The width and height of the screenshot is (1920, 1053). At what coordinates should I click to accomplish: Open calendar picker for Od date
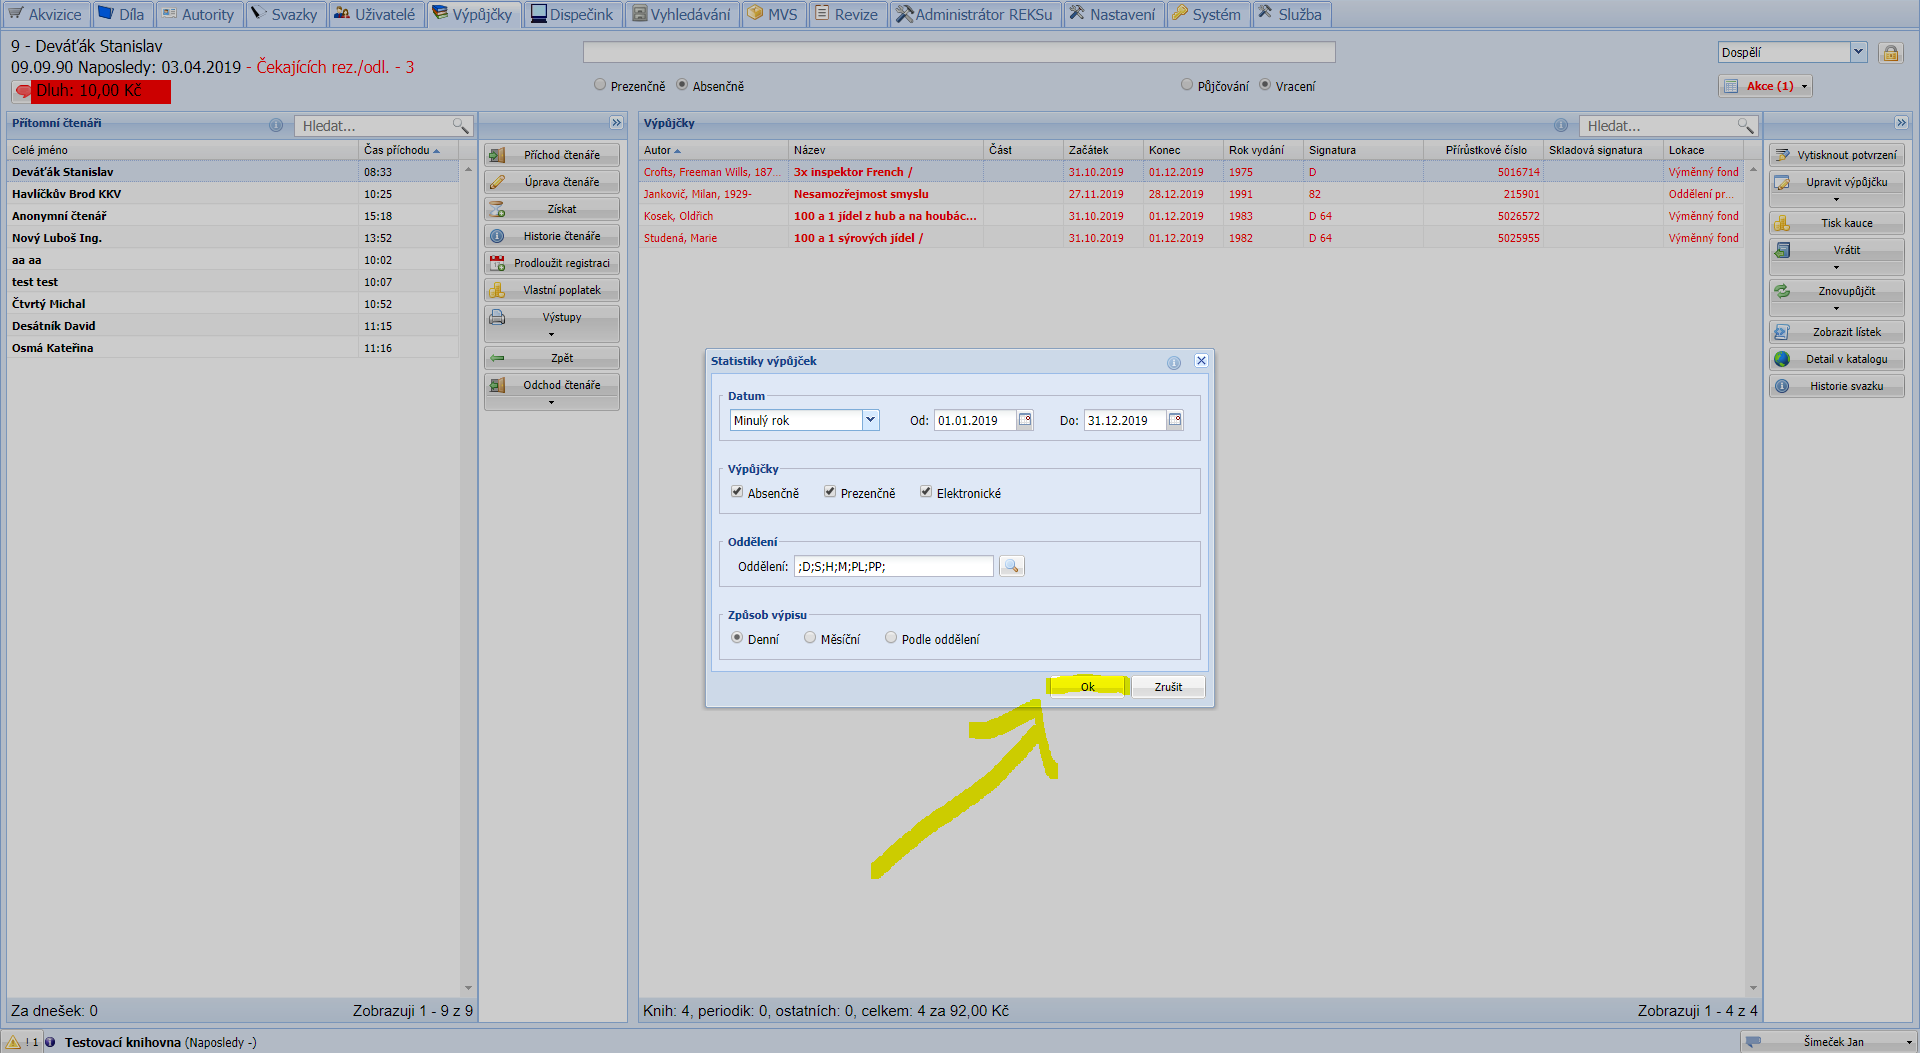pos(1025,420)
